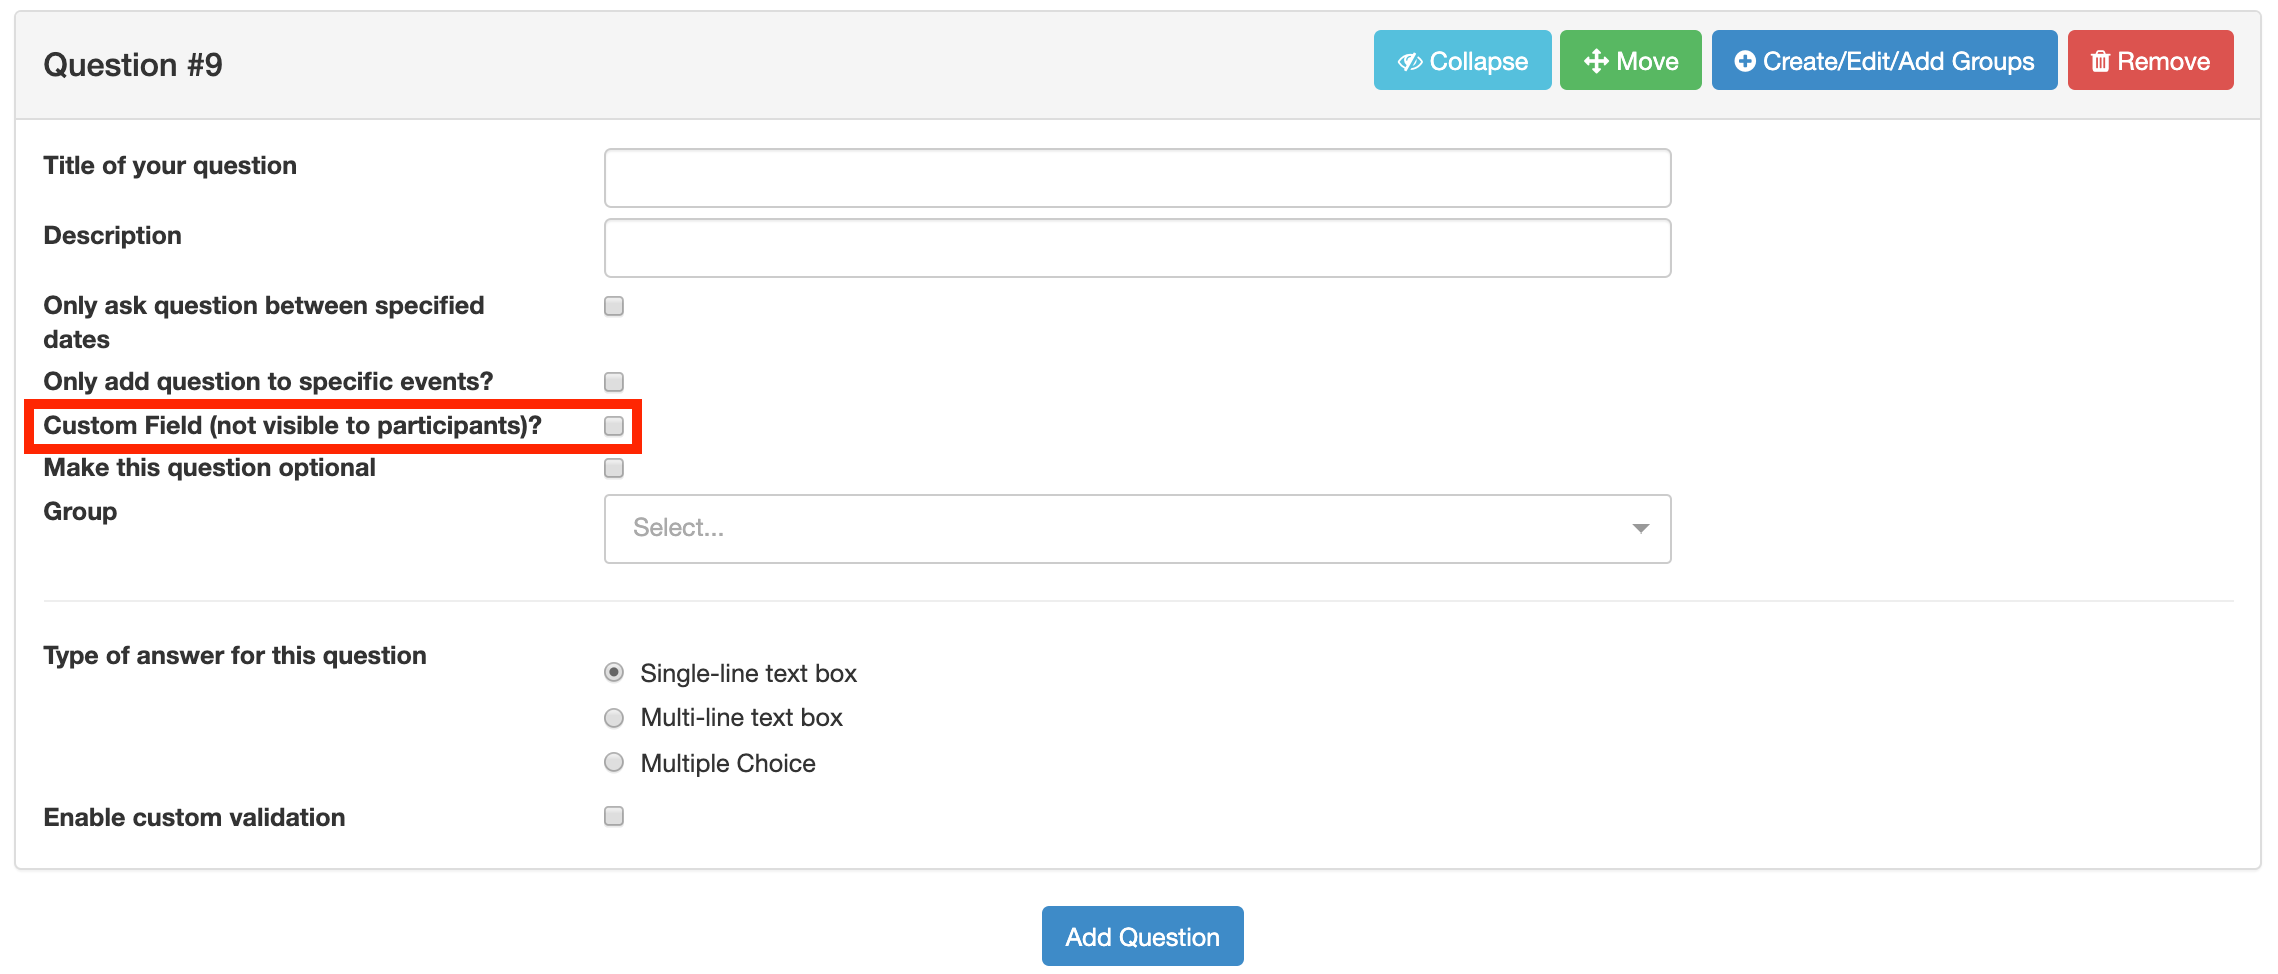Click the green Move button
The image size is (2278, 974).
pyautogui.click(x=1630, y=61)
